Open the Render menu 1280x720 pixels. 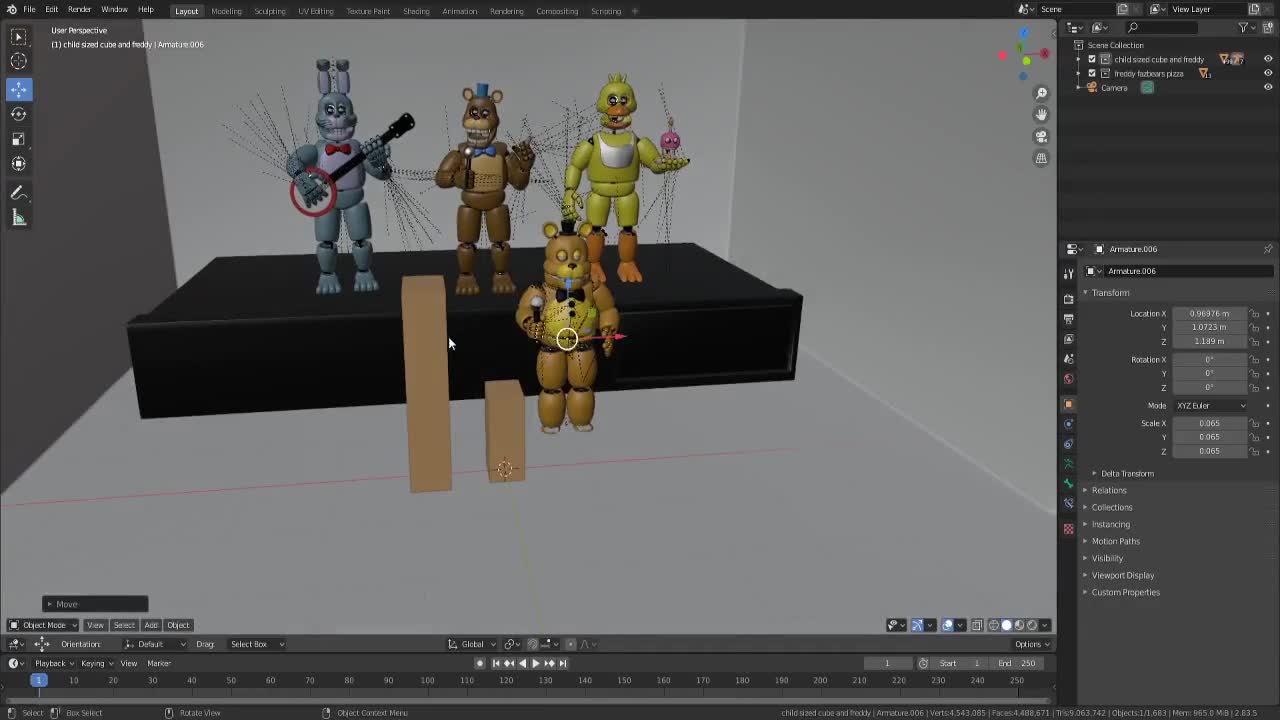pyautogui.click(x=79, y=10)
